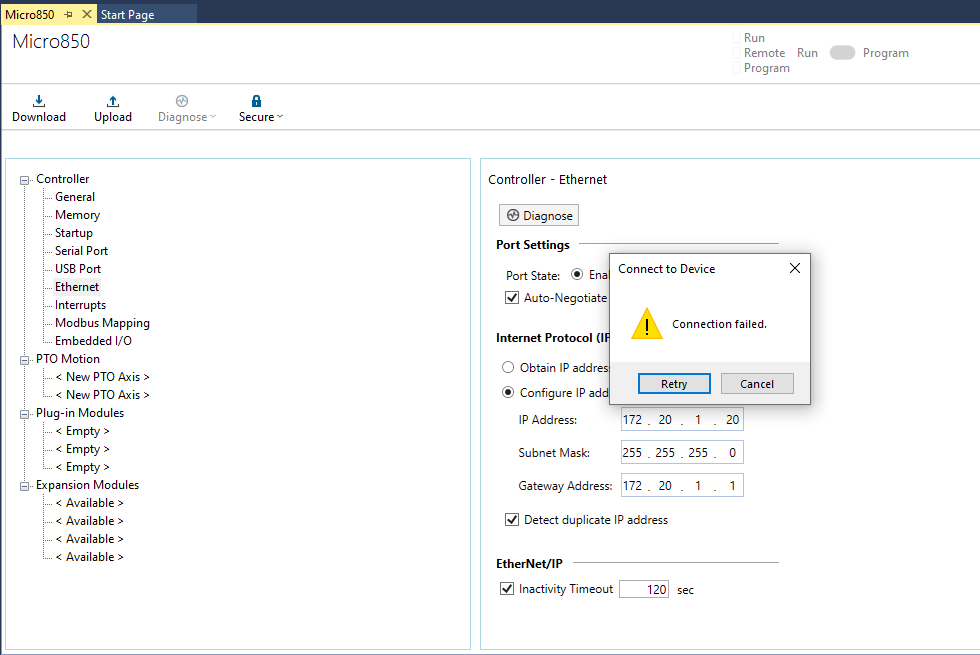The width and height of the screenshot is (980, 655).
Task: Open Embedded I/O configuration
Action: (x=93, y=341)
